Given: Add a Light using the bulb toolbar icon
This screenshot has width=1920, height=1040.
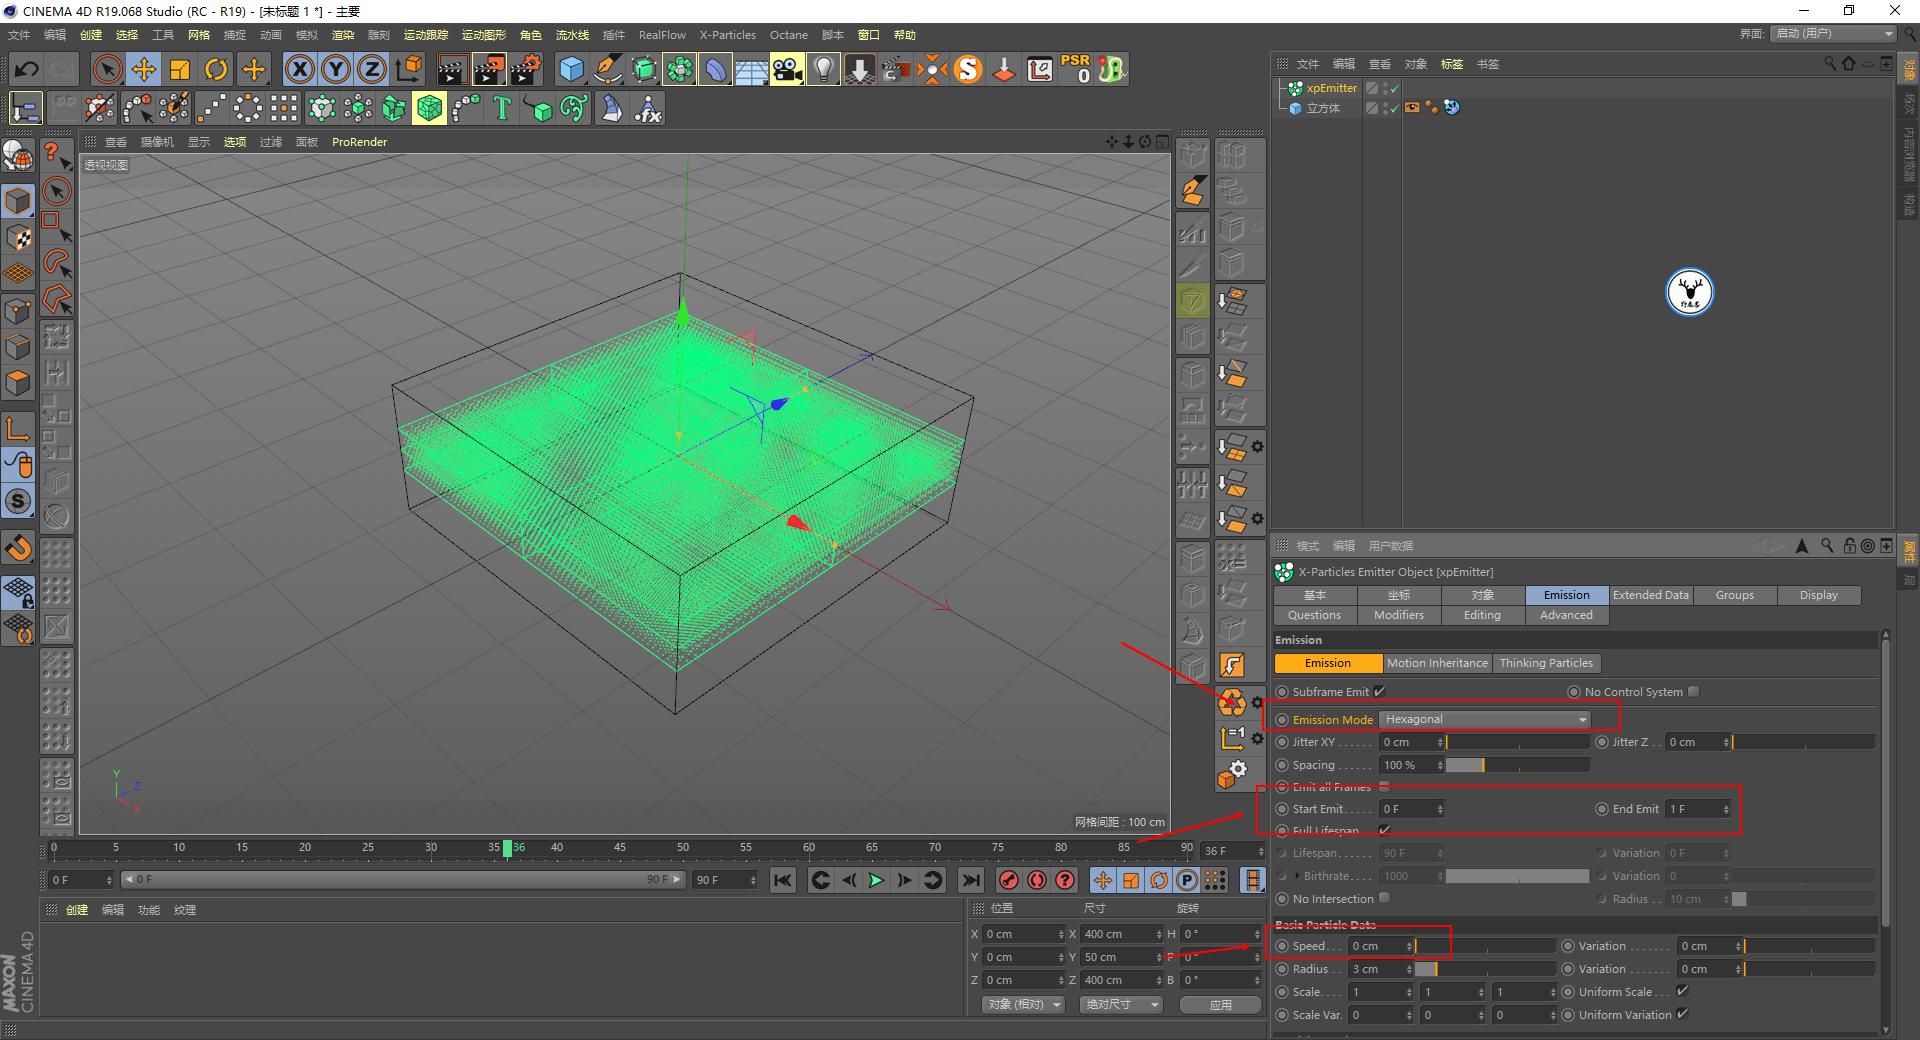Looking at the screenshot, I should click(821, 68).
